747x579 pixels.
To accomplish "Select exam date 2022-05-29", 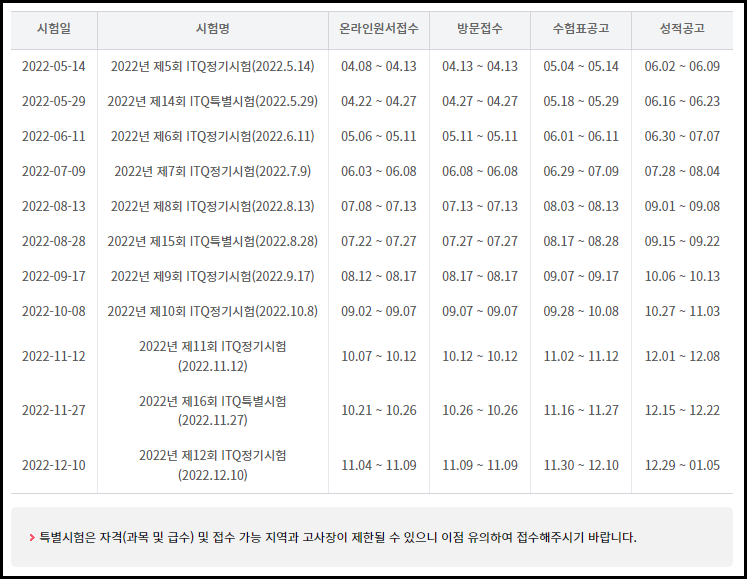I will tap(54, 101).
